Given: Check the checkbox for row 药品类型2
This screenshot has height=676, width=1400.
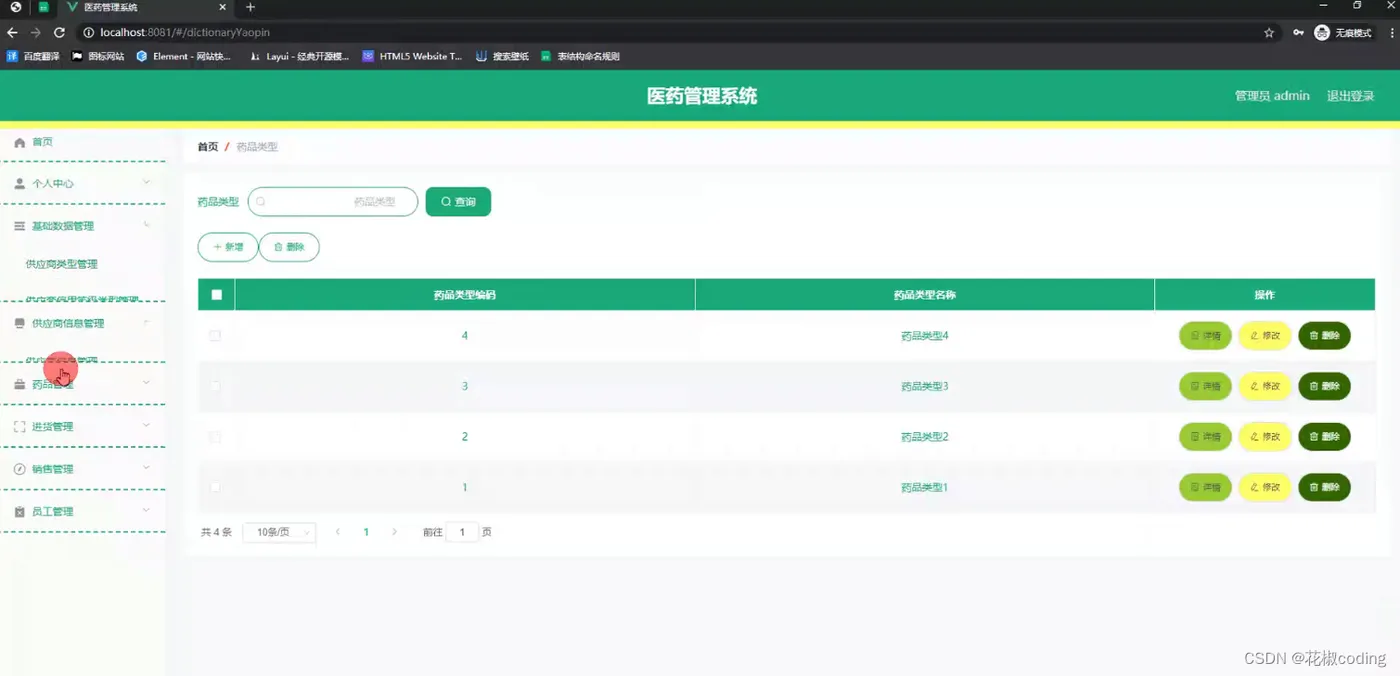Looking at the screenshot, I should coord(215,437).
